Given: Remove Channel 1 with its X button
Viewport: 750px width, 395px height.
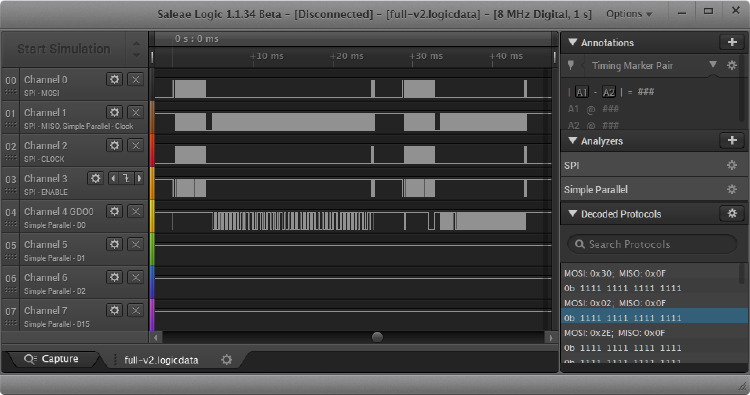Looking at the screenshot, I should [x=136, y=112].
